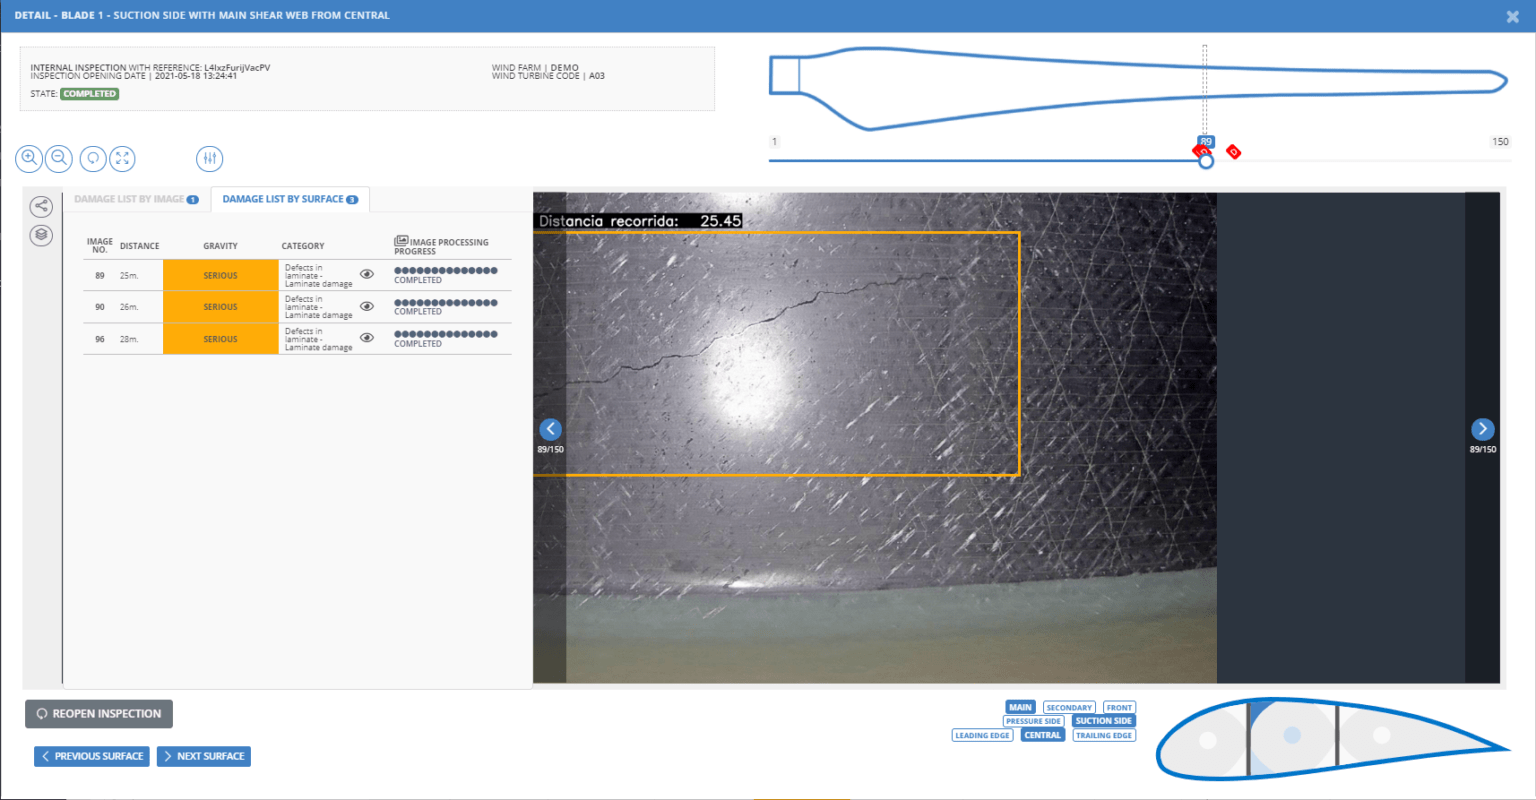
Task: Click the zoom in magnifier icon
Action: [30, 158]
